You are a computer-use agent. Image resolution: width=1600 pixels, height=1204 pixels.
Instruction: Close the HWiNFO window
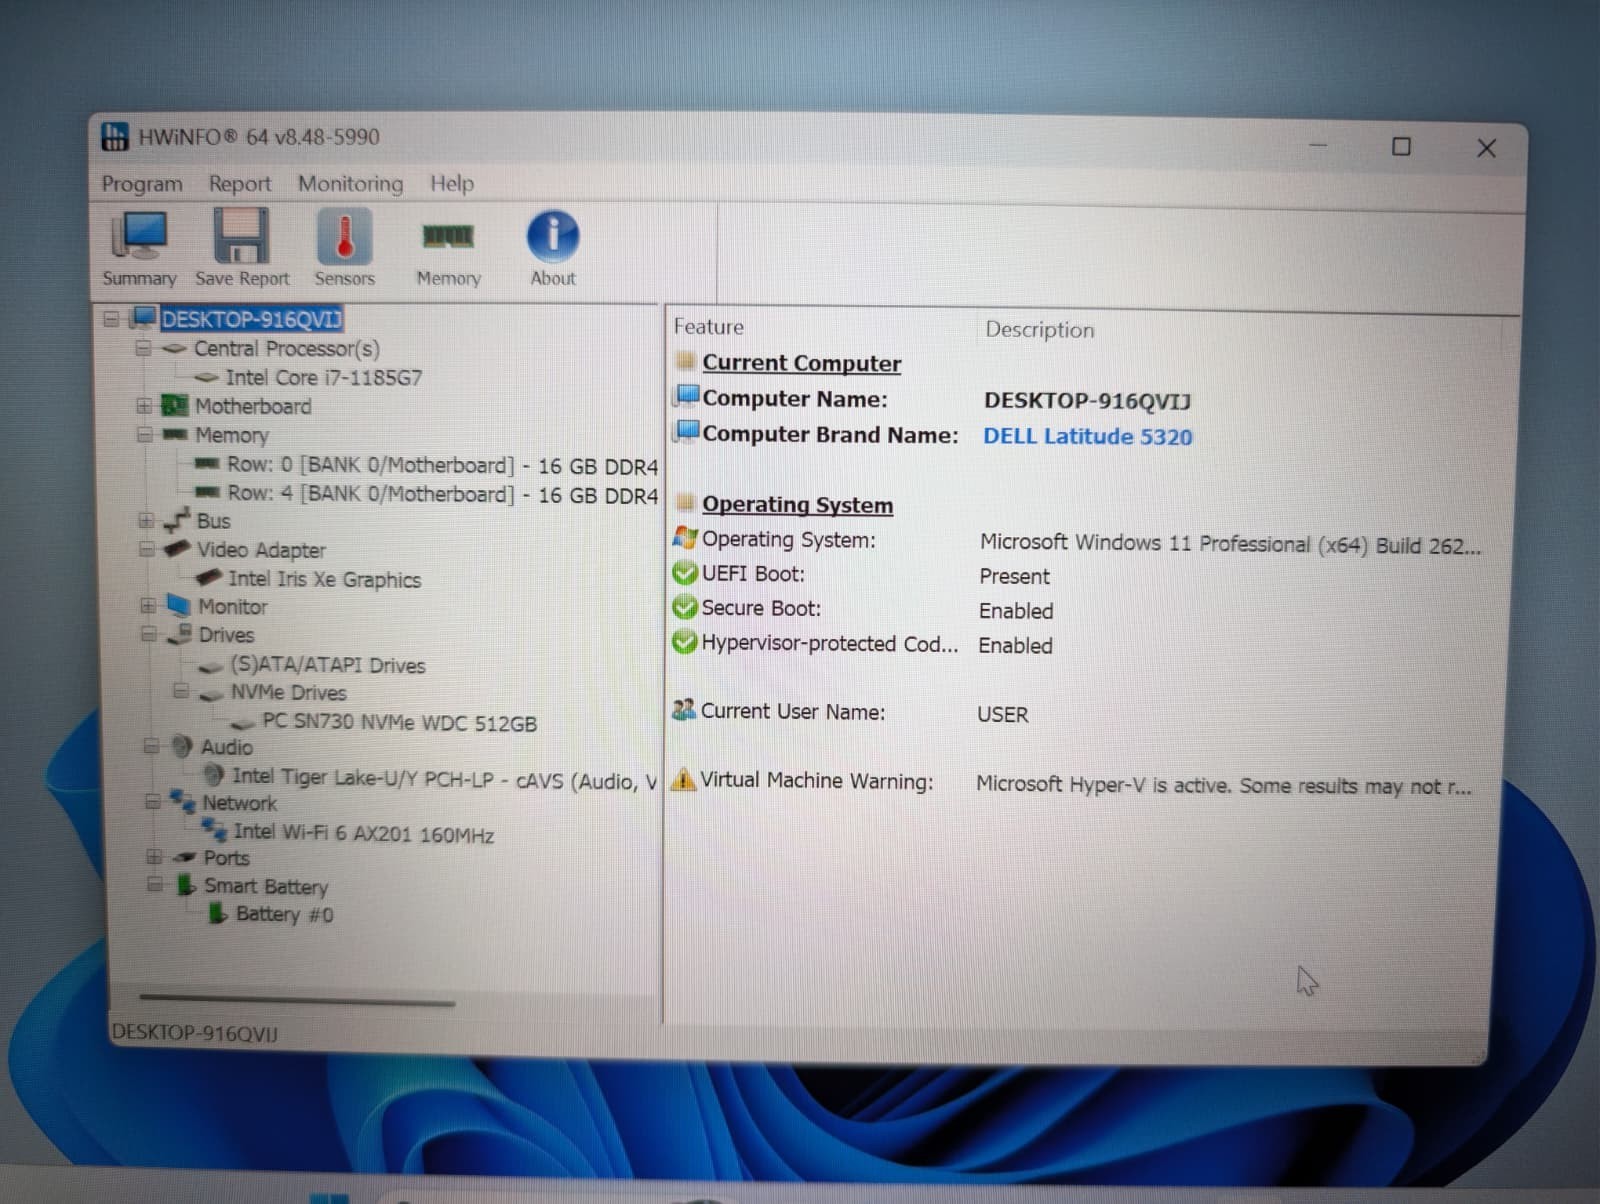coord(1486,148)
